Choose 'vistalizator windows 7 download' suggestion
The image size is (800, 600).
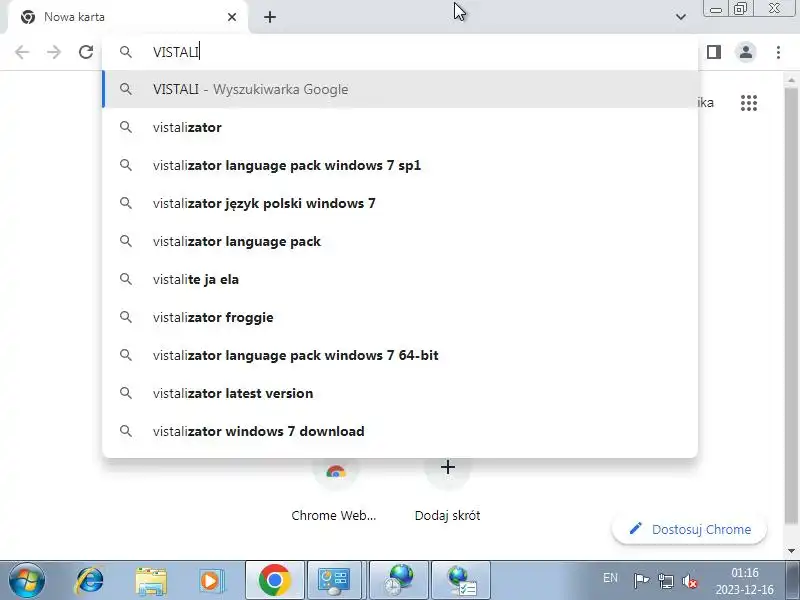(400, 431)
